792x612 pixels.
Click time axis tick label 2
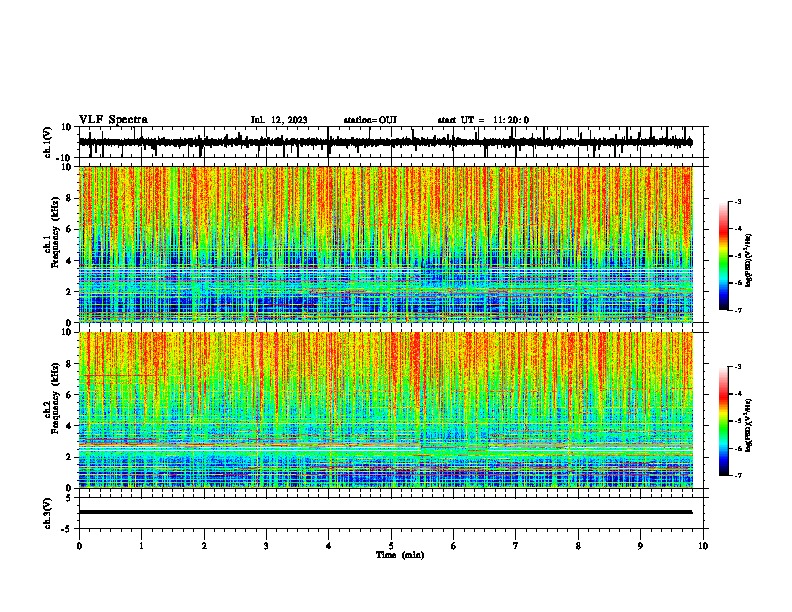pyautogui.click(x=204, y=546)
